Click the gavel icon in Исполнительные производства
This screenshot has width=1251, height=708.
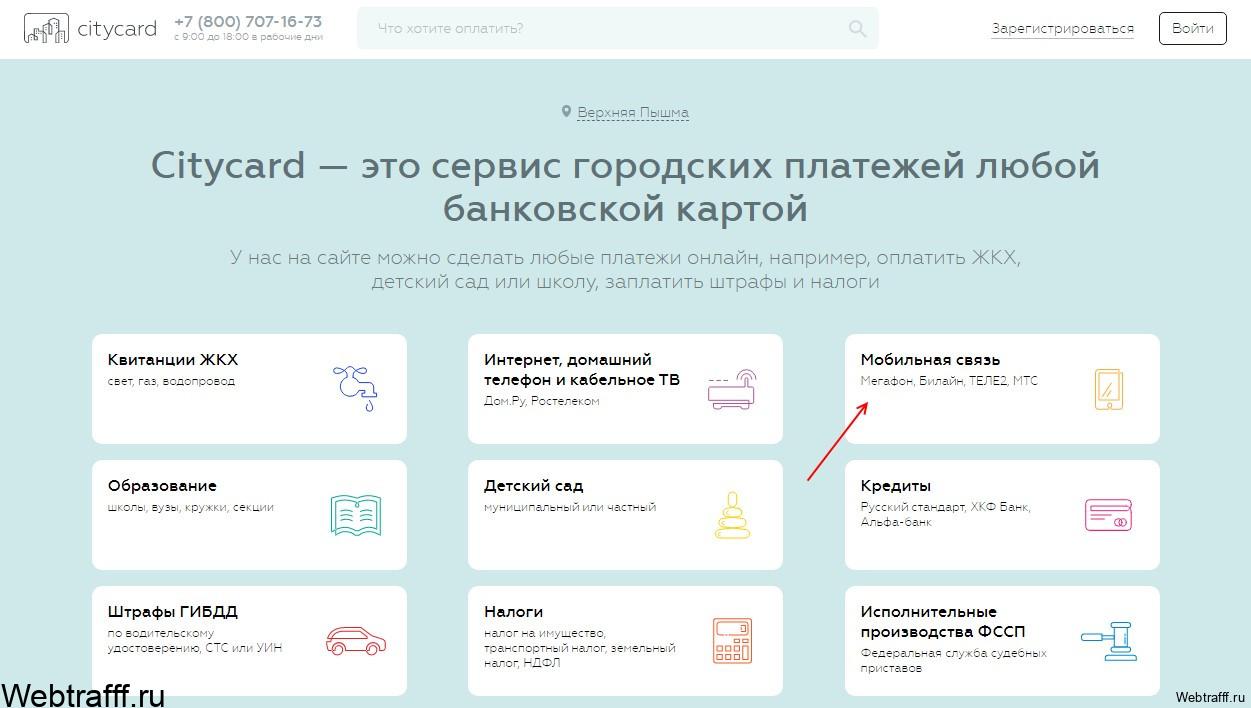tap(1108, 641)
